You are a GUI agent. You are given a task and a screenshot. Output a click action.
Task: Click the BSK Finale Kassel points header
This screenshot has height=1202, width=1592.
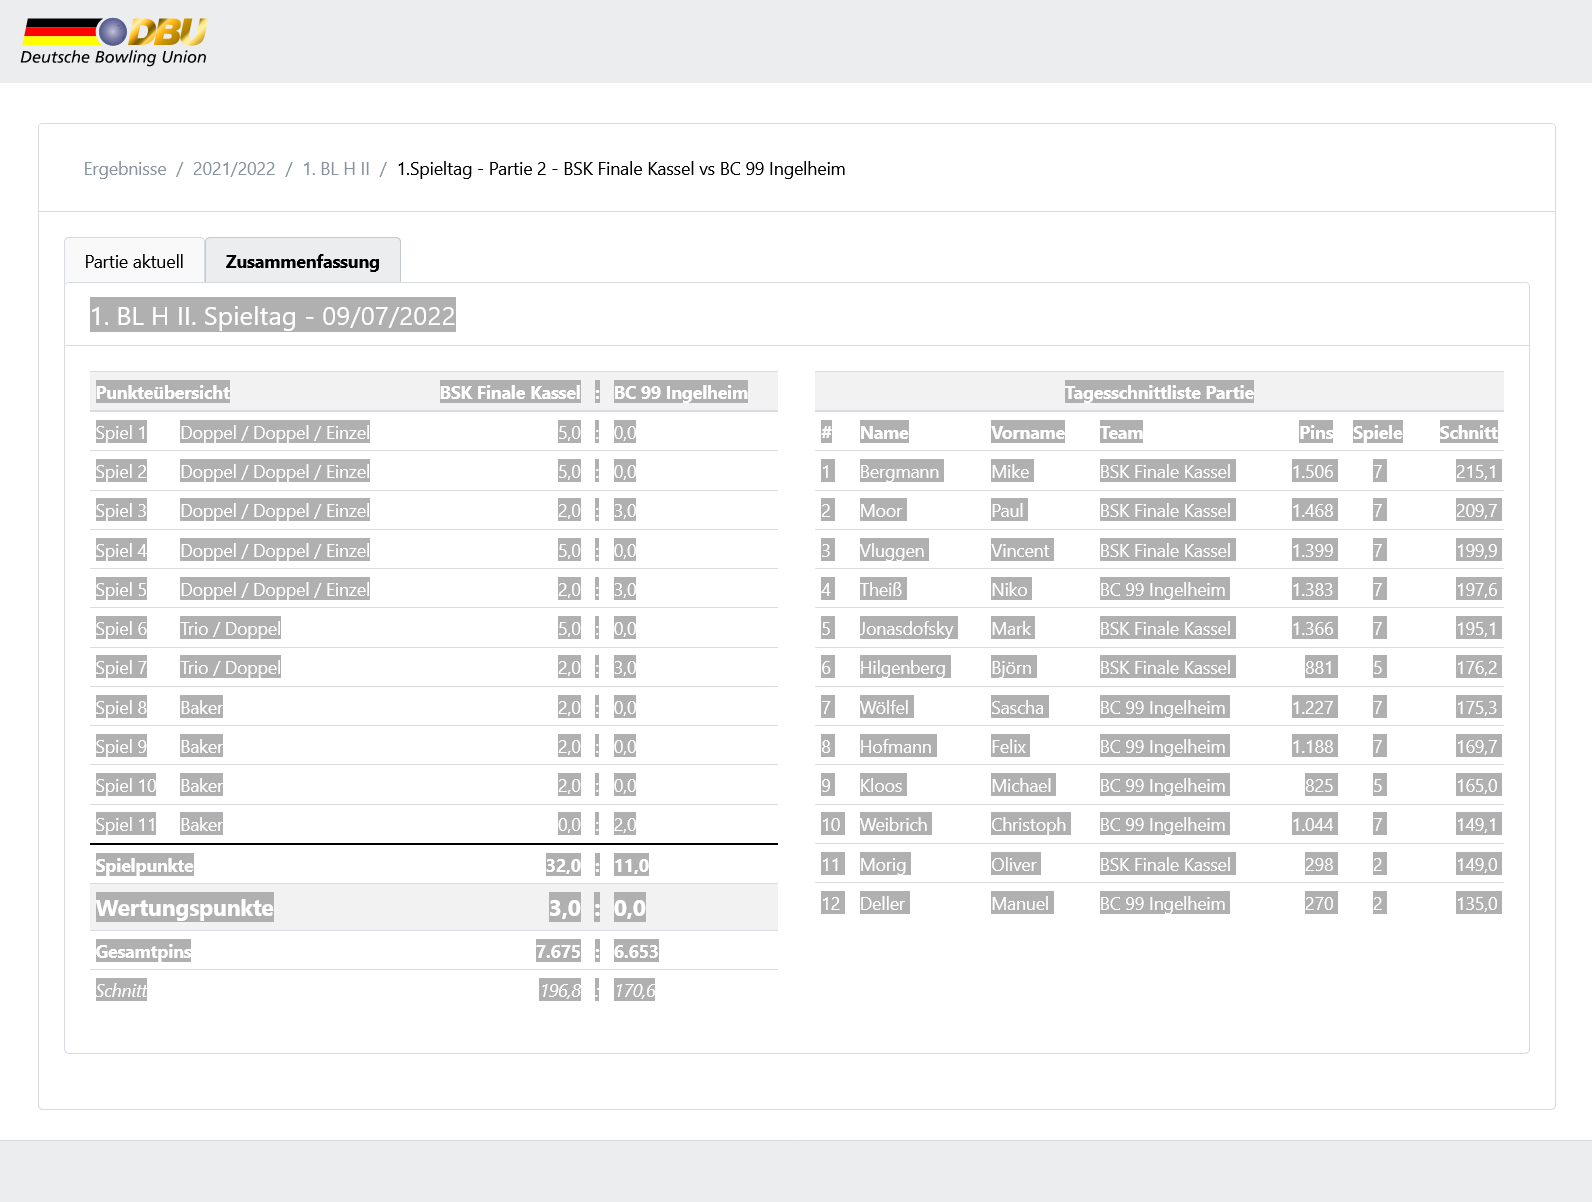tap(510, 392)
